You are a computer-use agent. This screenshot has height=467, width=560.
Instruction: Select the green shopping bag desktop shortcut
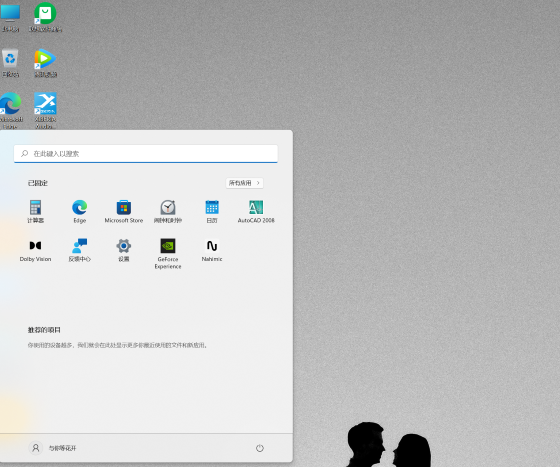(45, 17)
